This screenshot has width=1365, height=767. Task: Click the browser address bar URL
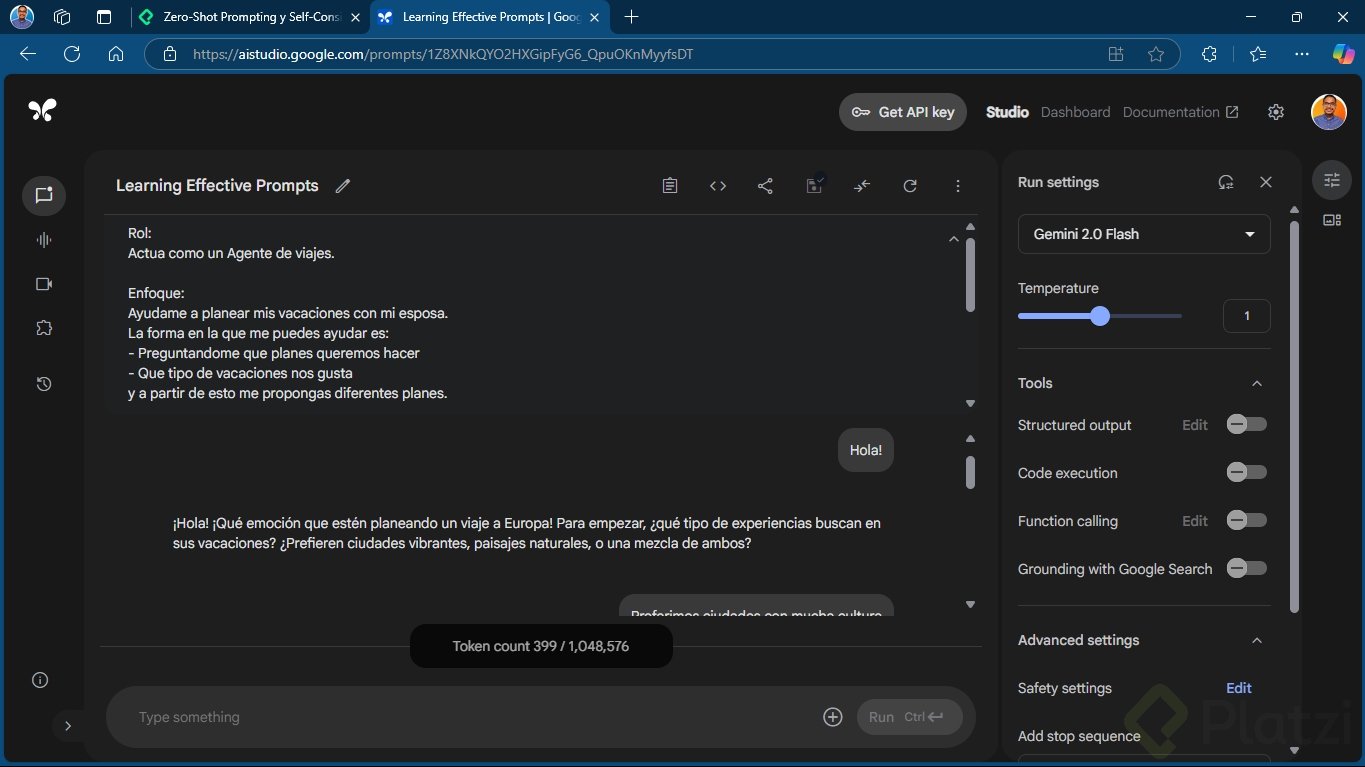443,54
